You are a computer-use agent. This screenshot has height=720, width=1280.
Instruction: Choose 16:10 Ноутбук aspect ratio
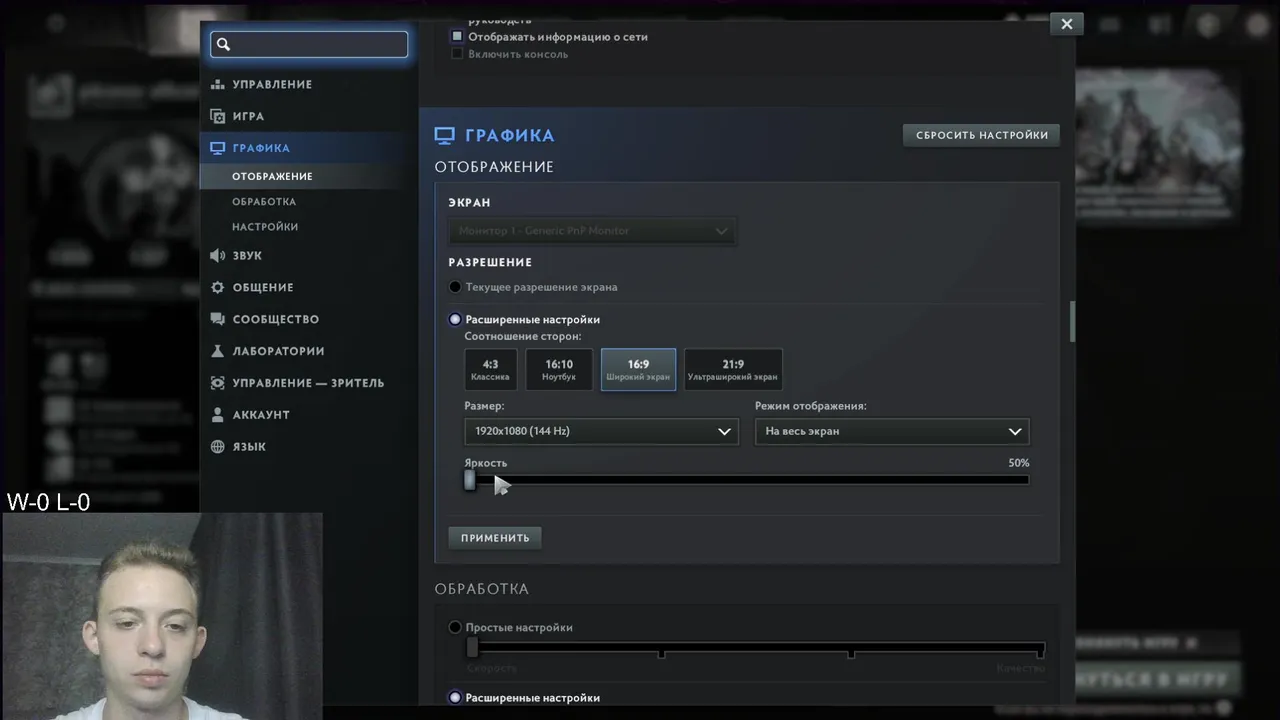click(559, 370)
